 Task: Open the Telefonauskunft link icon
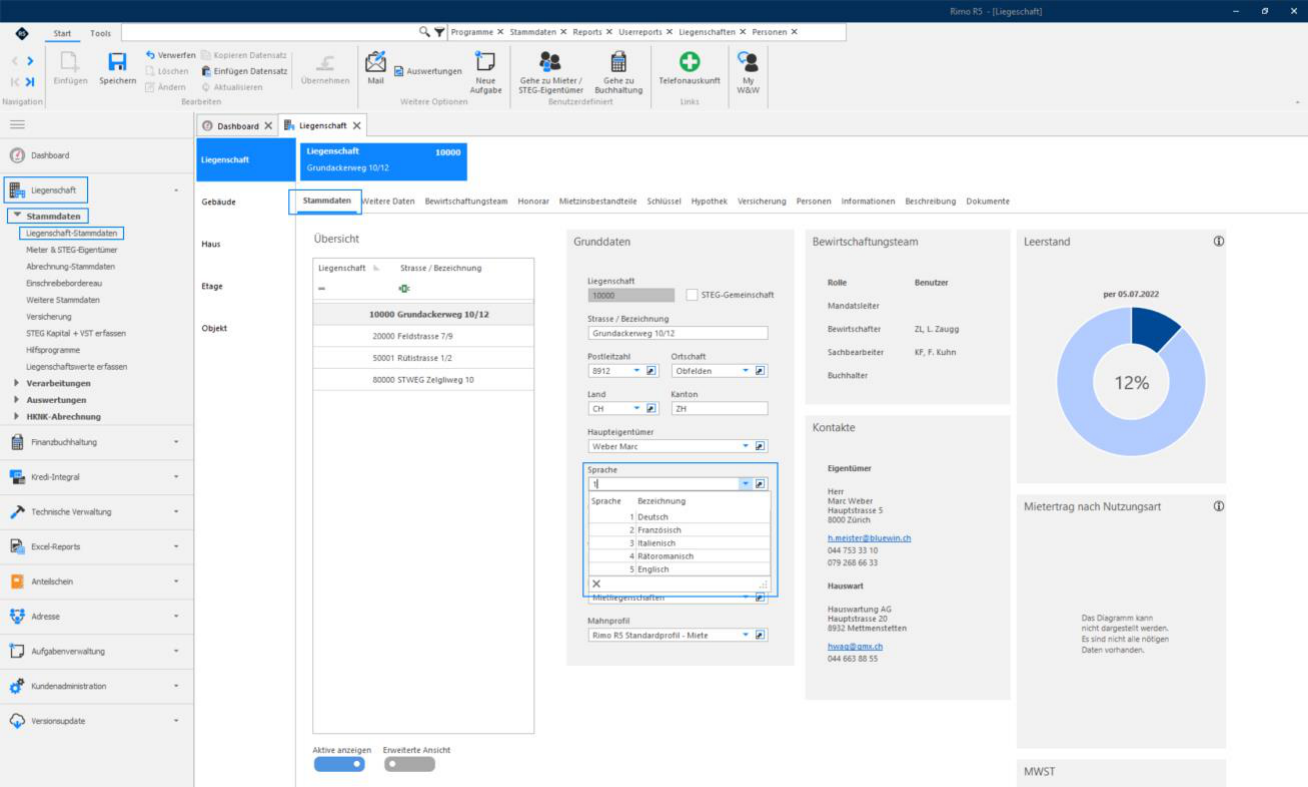coord(690,61)
